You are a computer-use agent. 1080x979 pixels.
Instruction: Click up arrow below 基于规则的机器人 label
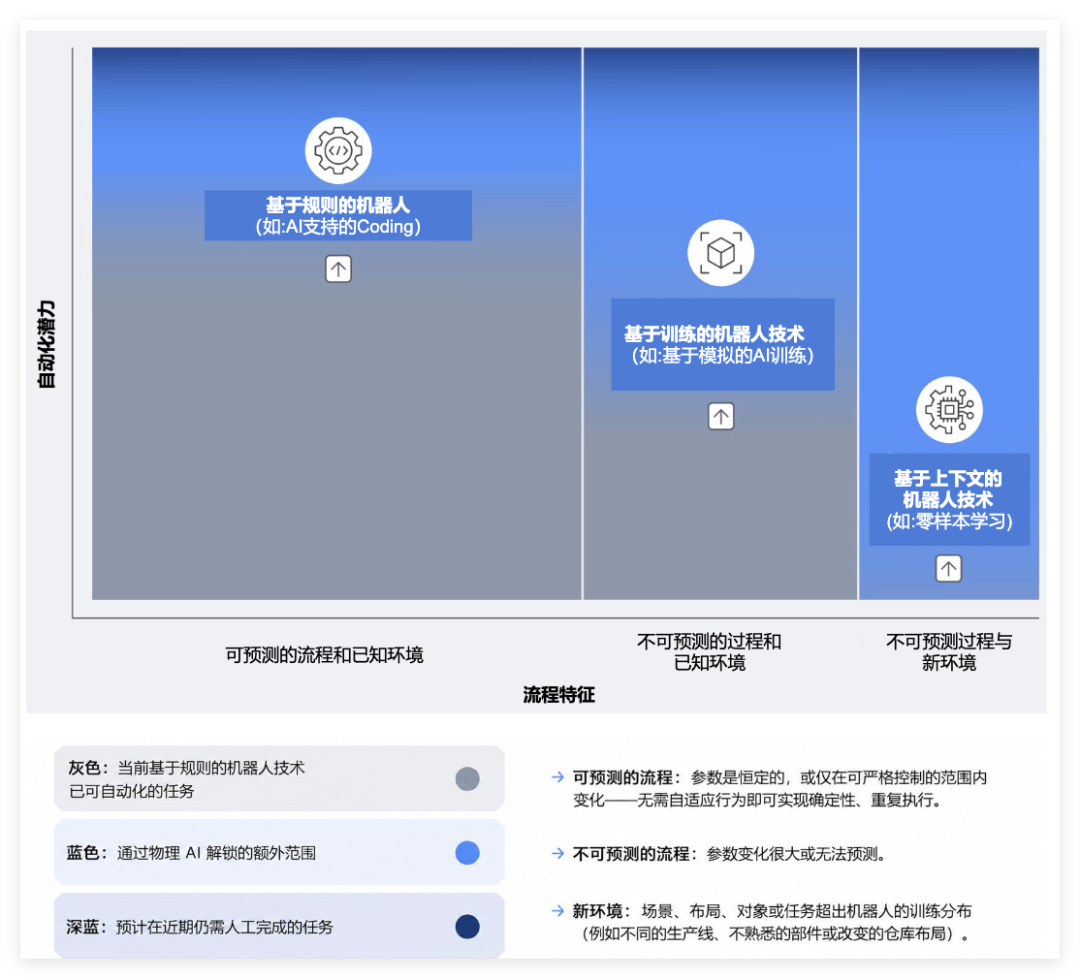[338, 269]
